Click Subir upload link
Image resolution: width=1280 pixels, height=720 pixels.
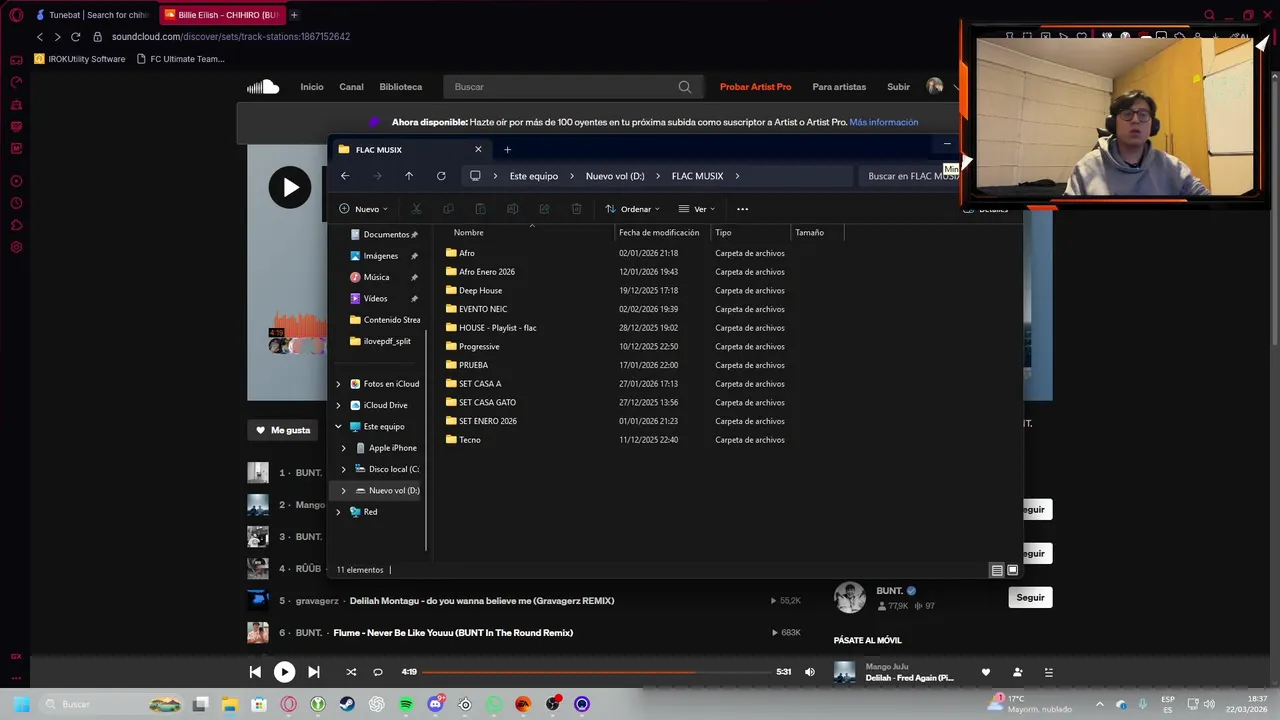click(898, 87)
